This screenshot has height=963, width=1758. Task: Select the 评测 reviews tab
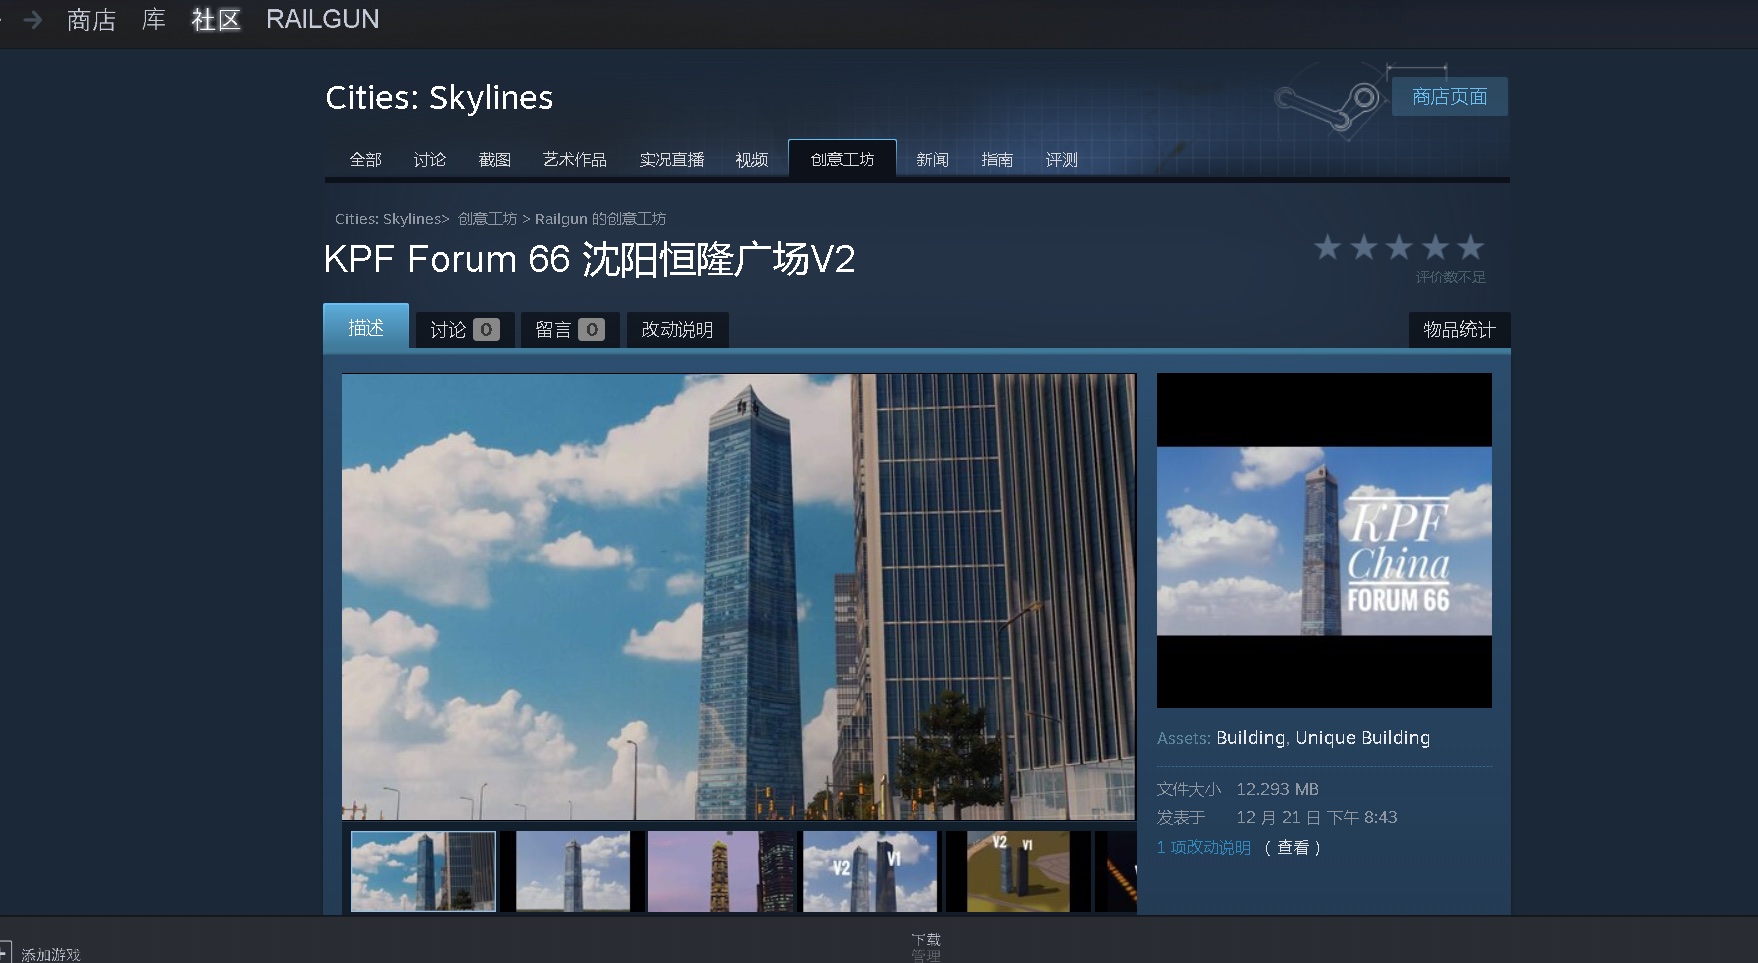(x=1061, y=160)
